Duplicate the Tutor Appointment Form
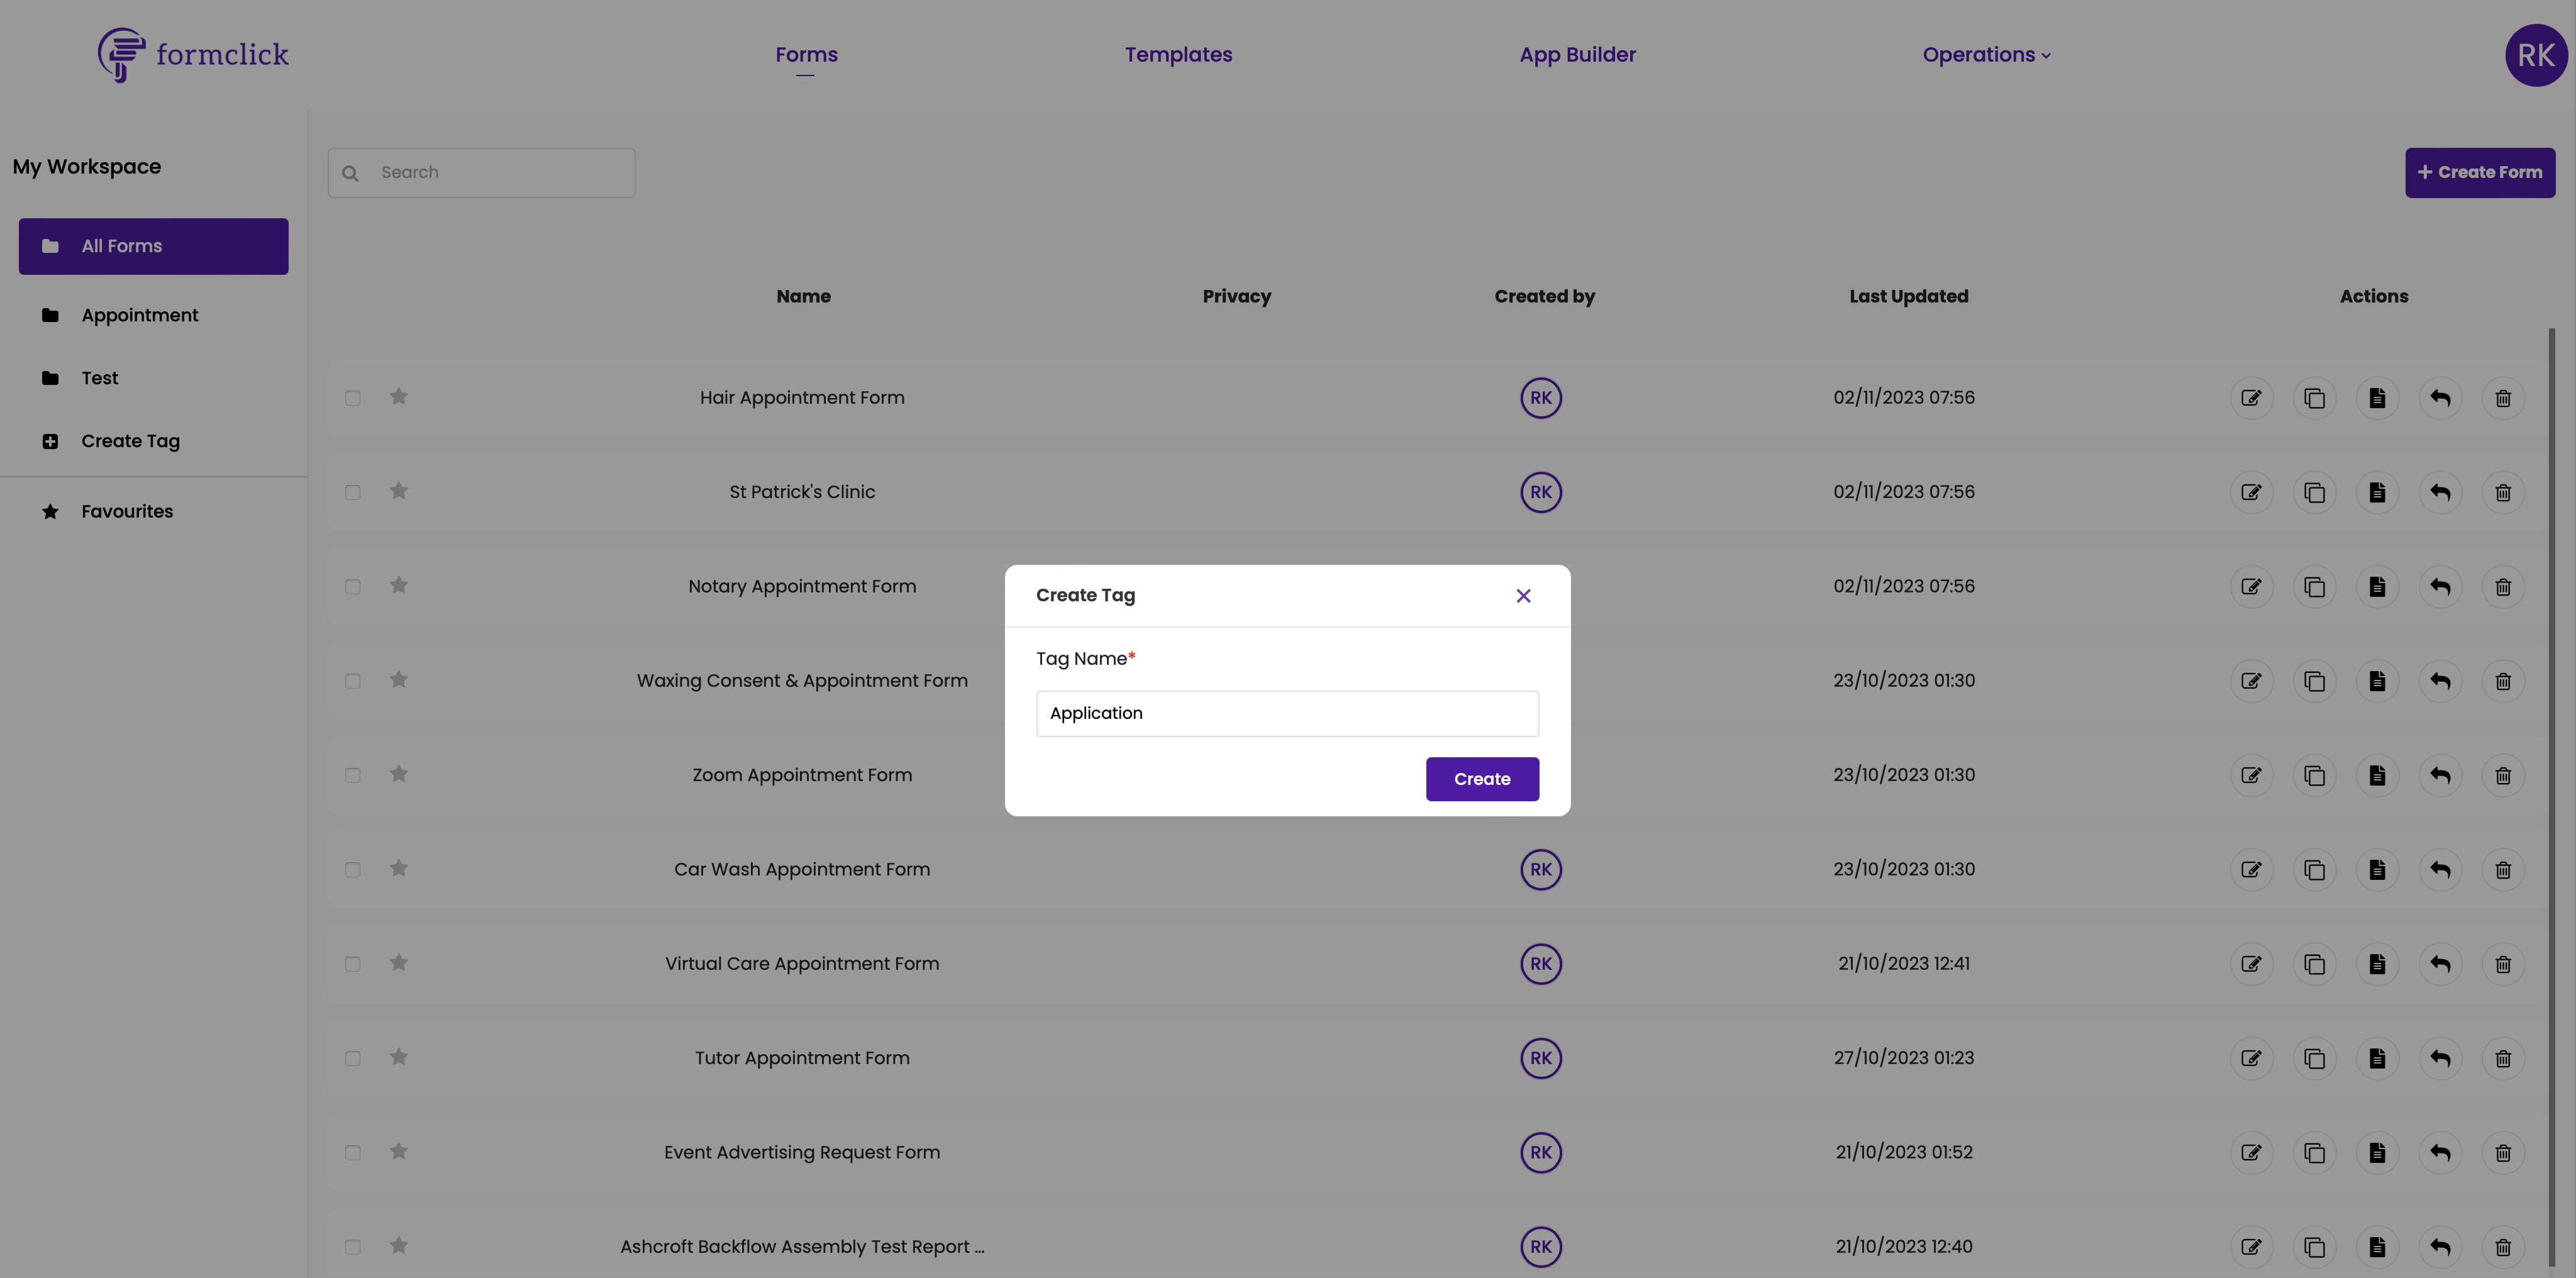The height and width of the screenshot is (1278, 2576). [x=2314, y=1058]
